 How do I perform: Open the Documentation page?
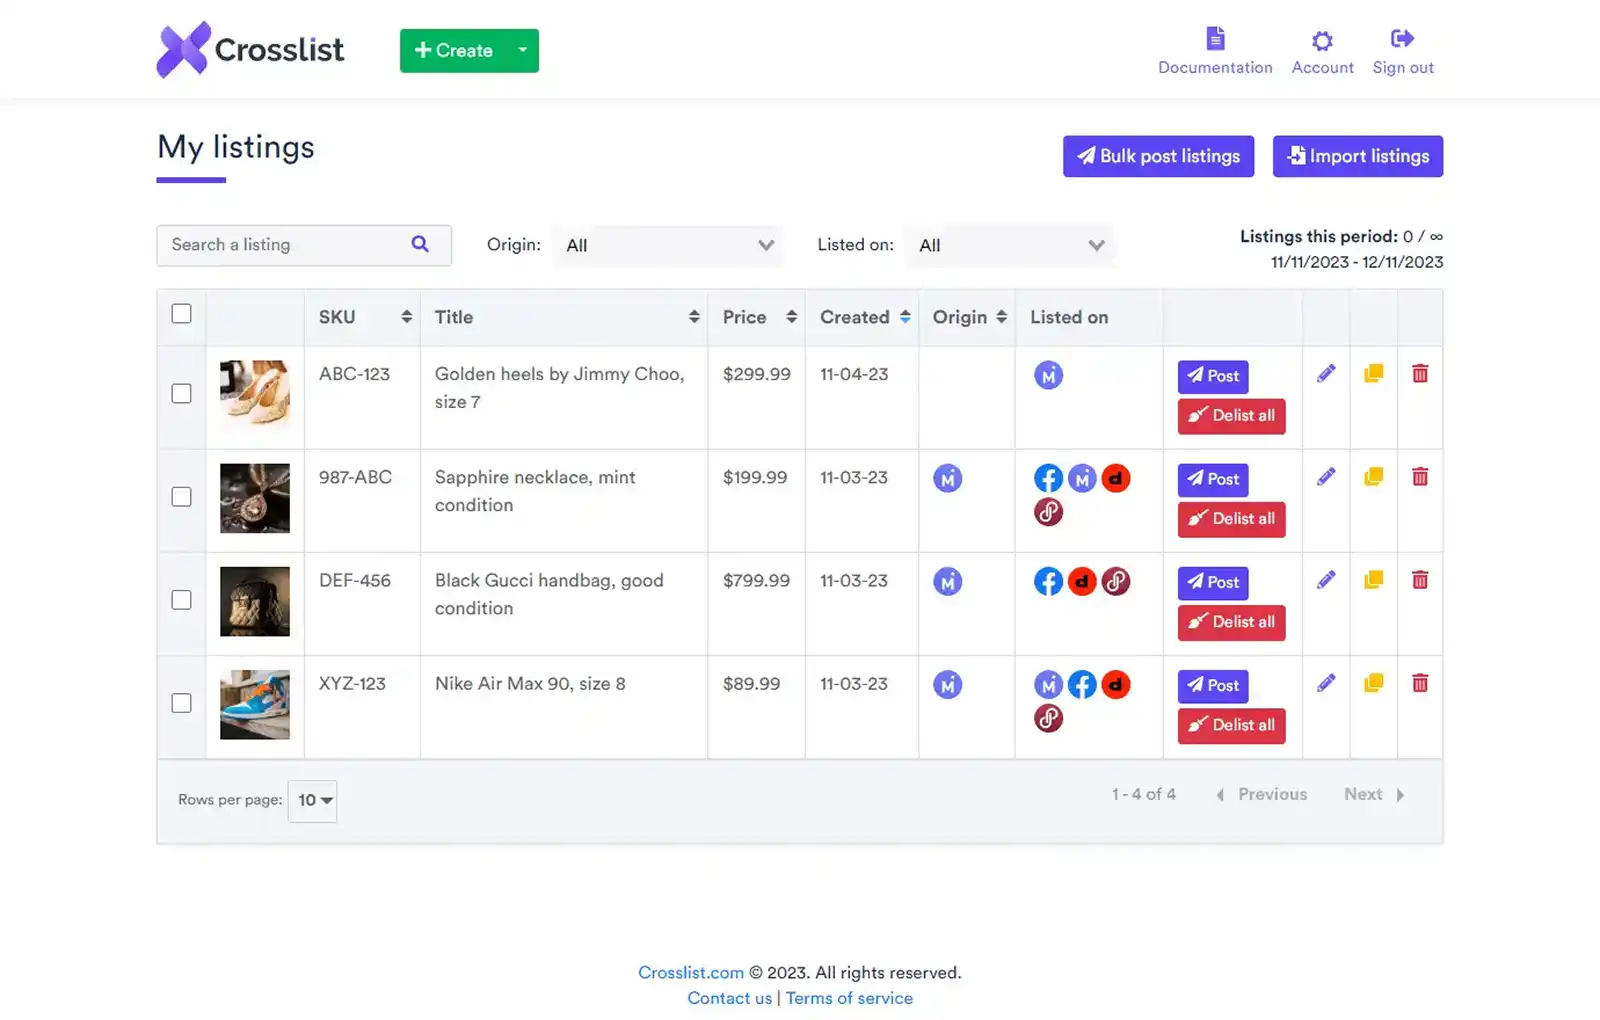pos(1215,50)
